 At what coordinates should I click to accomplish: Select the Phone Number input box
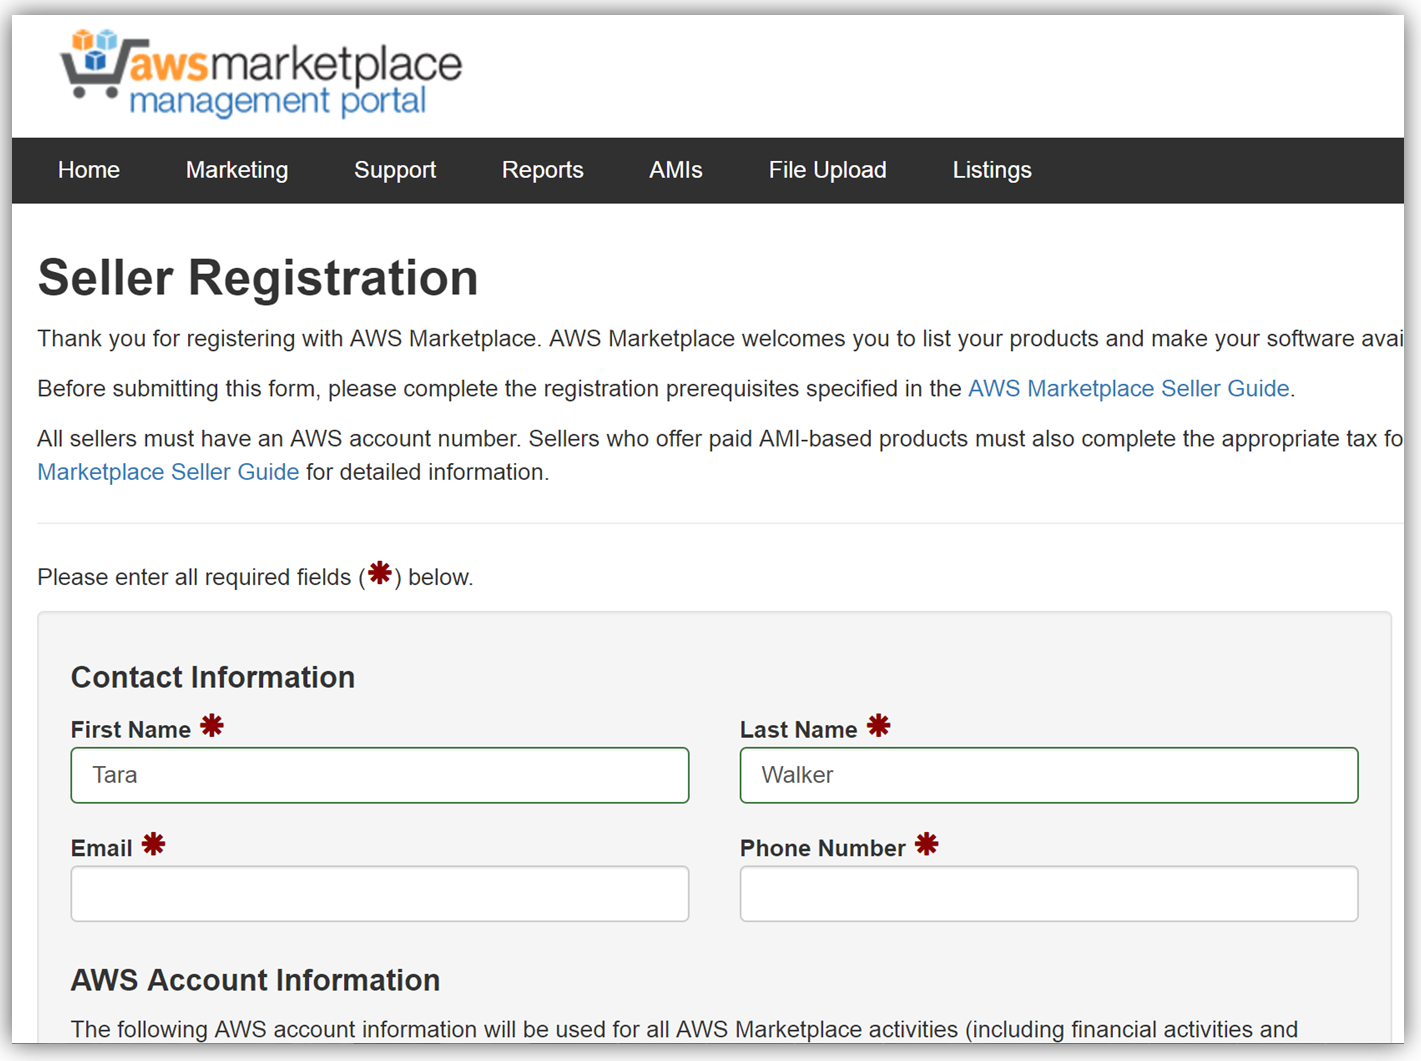coord(1048,893)
